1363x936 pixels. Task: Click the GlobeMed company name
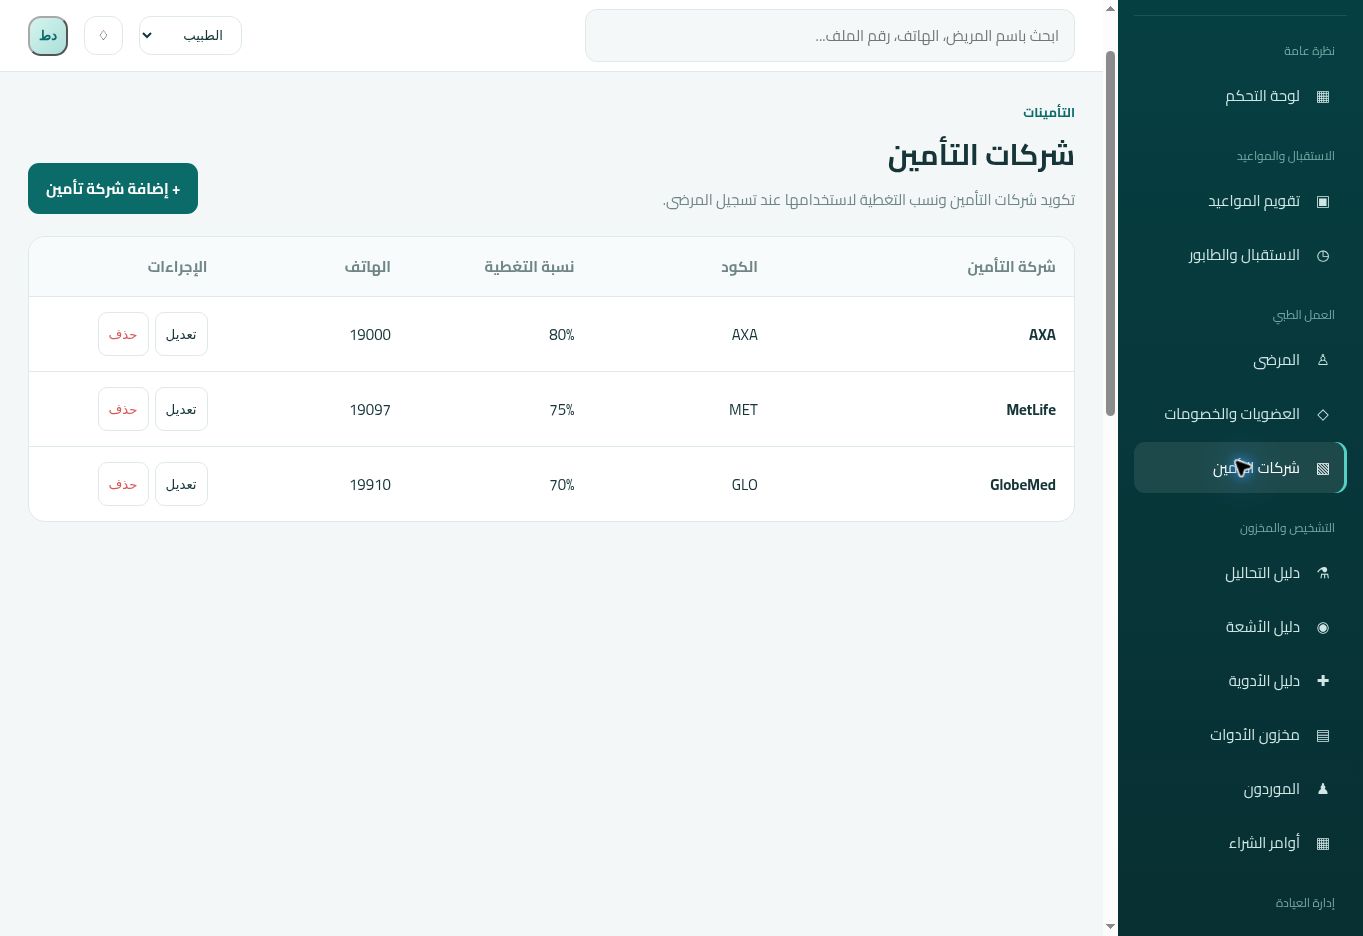[x=1023, y=485]
